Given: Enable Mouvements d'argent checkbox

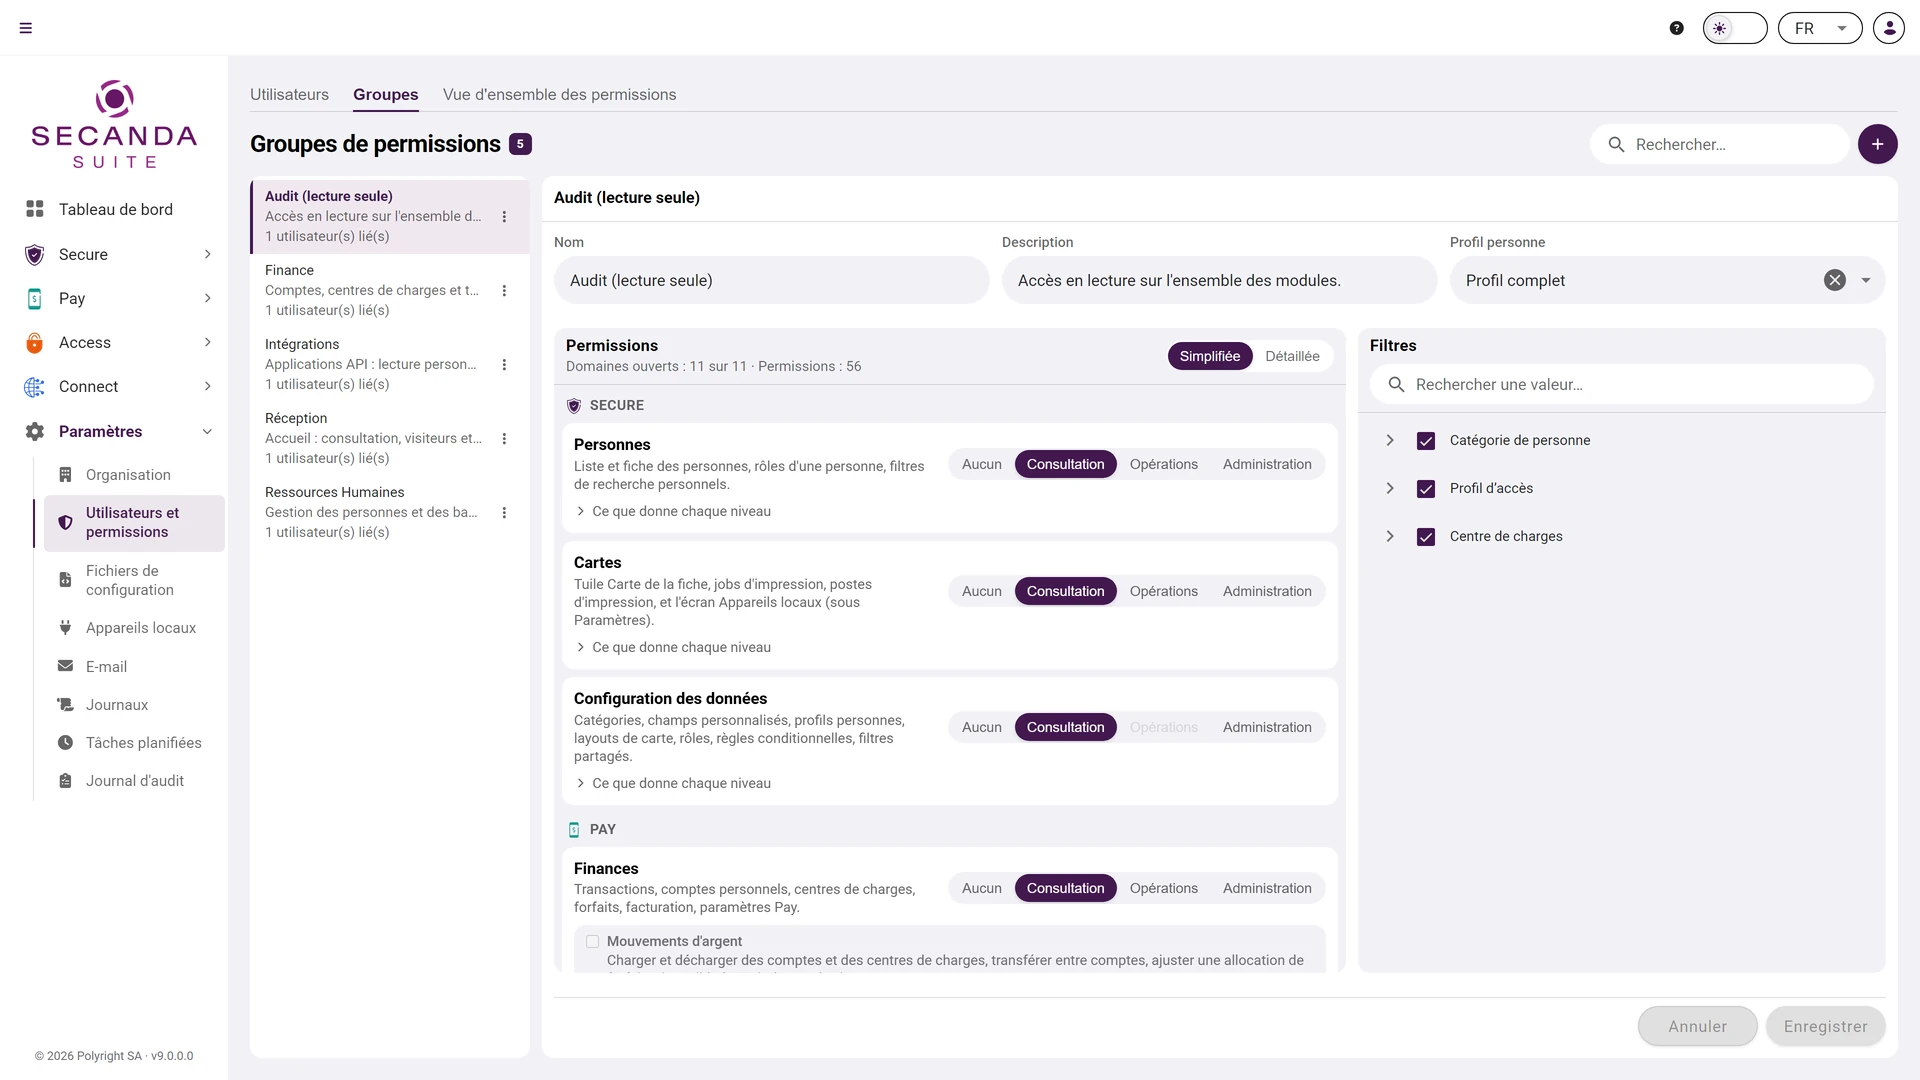Looking at the screenshot, I should click(593, 941).
